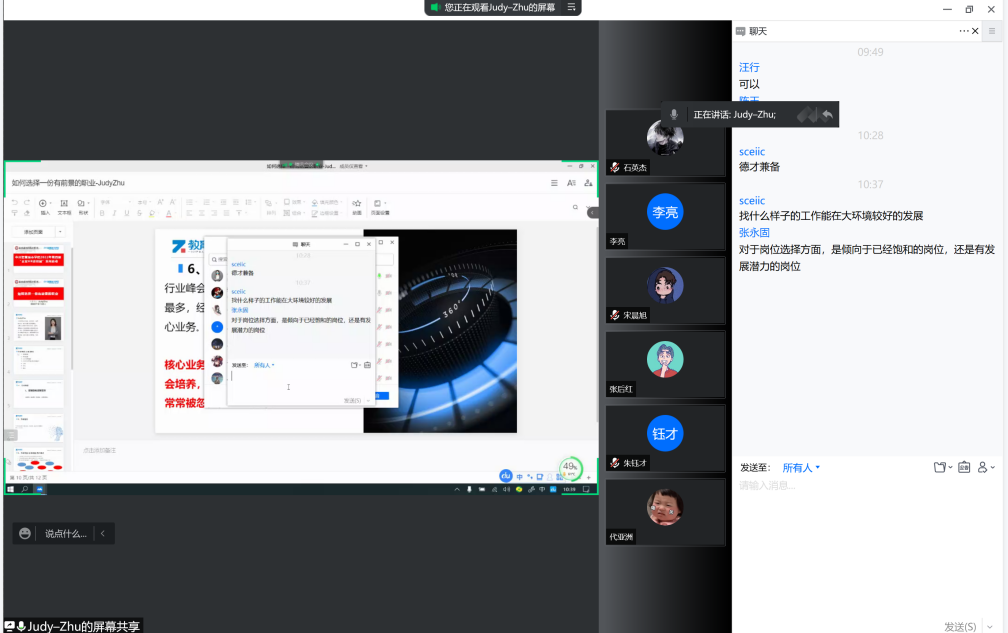The width and height of the screenshot is (1008, 633).
Task: Open the file send icon in chat
Action: click(939, 467)
